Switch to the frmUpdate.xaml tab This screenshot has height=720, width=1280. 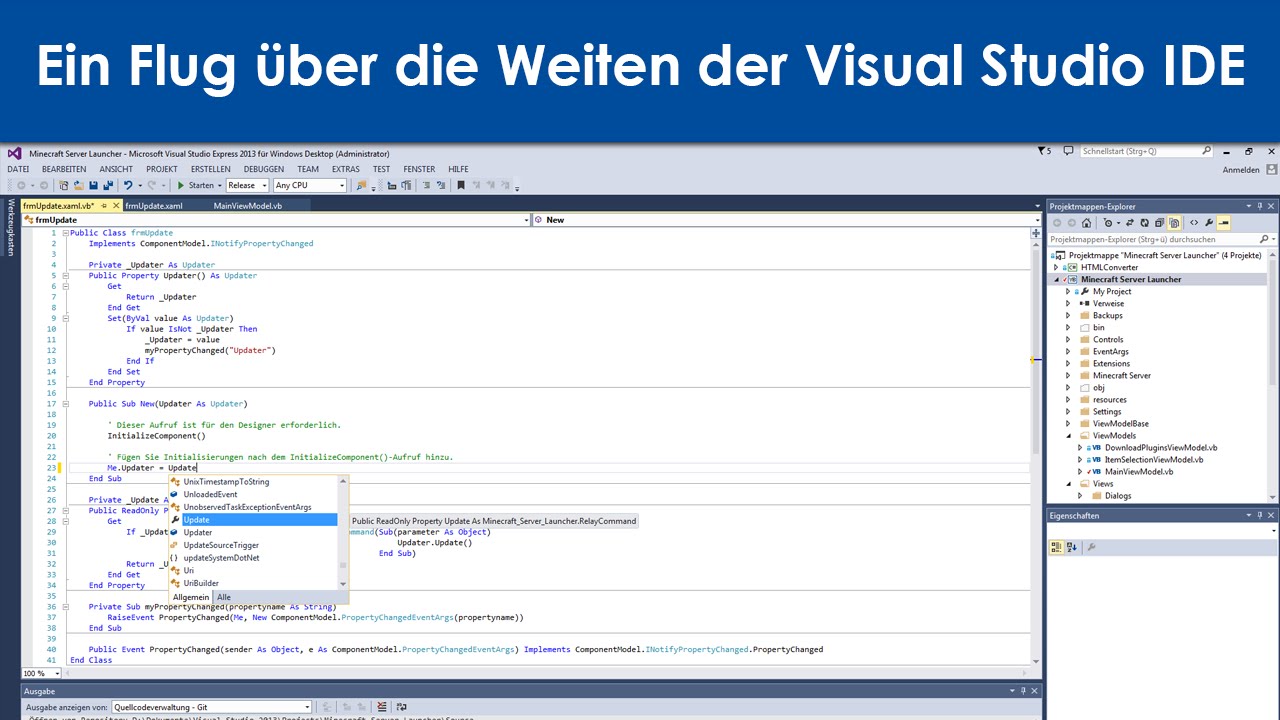click(x=154, y=206)
